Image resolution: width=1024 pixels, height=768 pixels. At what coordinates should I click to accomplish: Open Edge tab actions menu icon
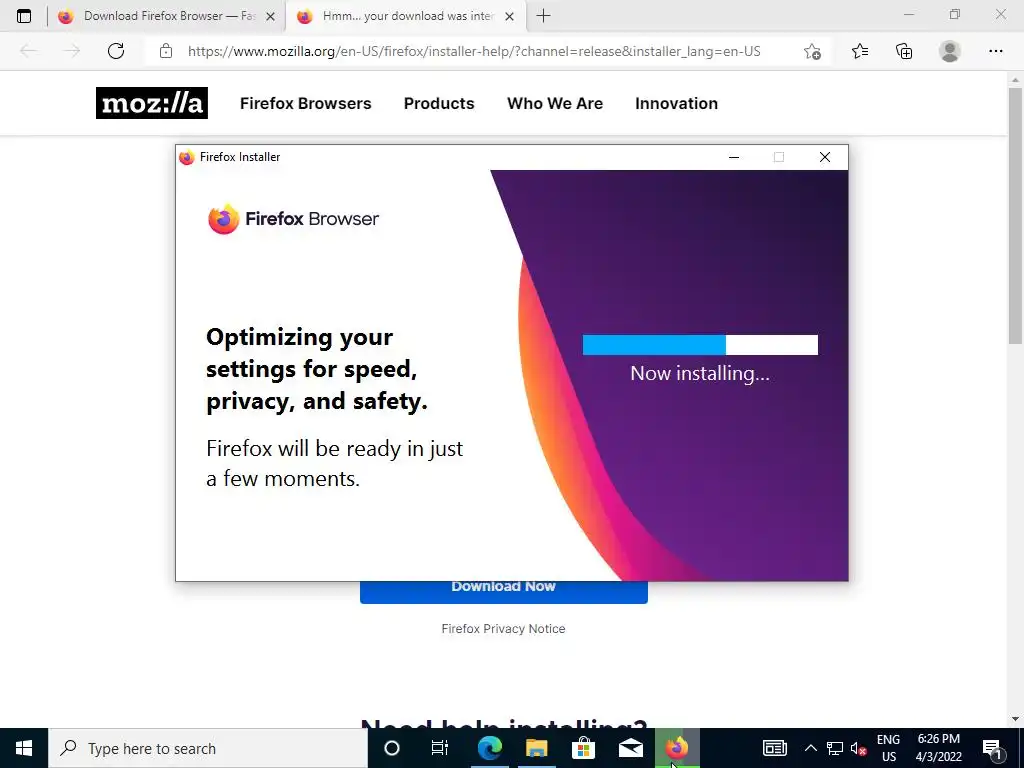(x=24, y=16)
